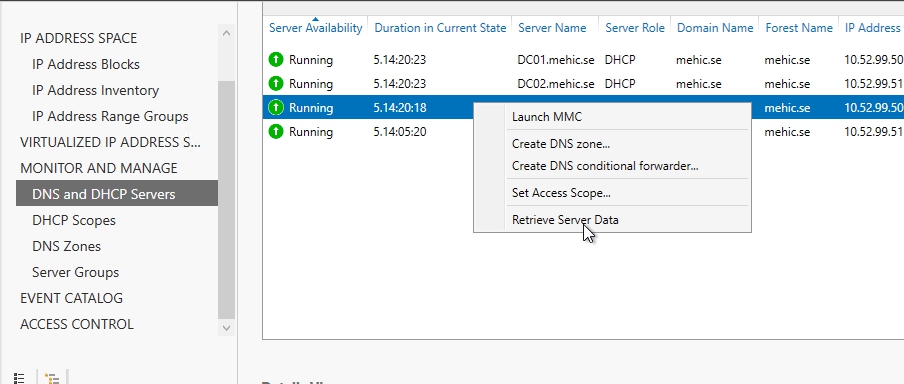Viewport: 904px width, 384px height.
Task: Click 10.52.99.51 address in DC02 row
Action: point(873,84)
